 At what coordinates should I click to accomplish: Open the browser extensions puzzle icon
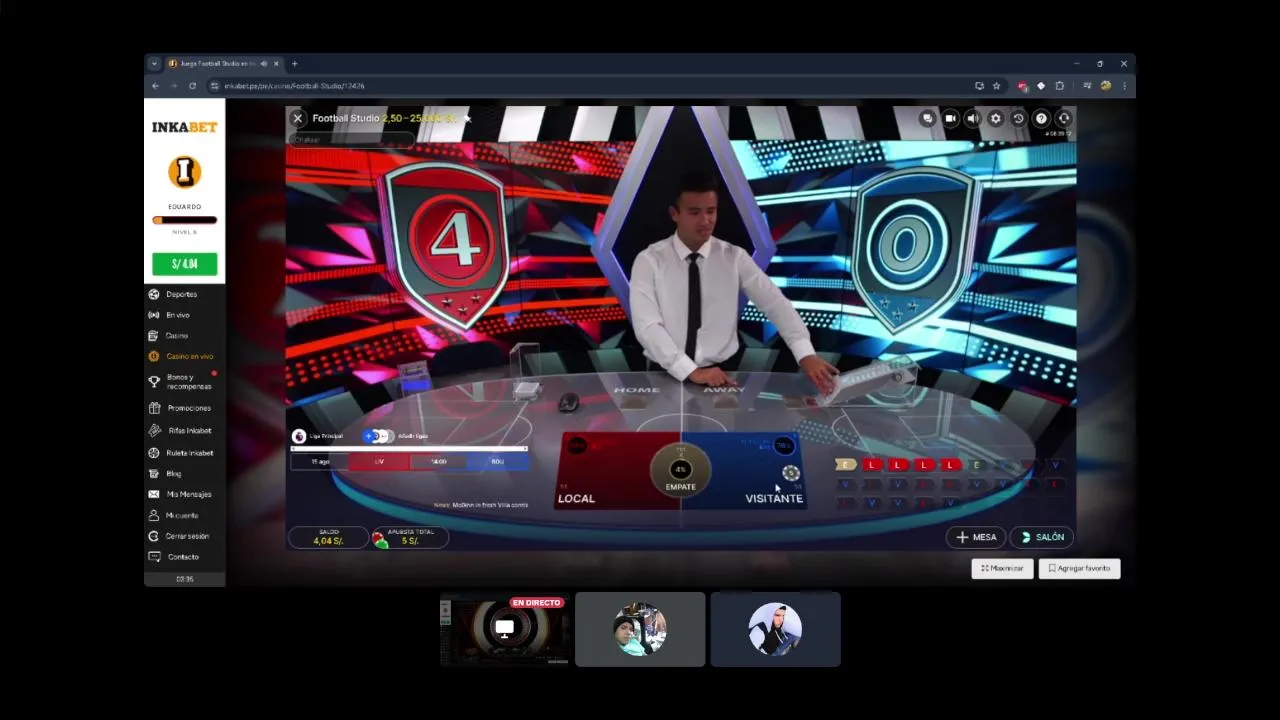(1060, 86)
